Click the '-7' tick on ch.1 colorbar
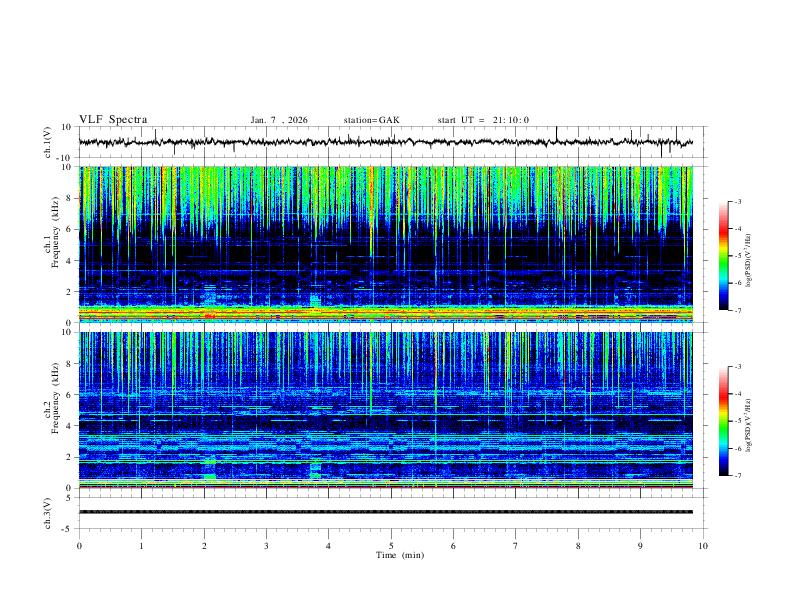 click(738, 310)
